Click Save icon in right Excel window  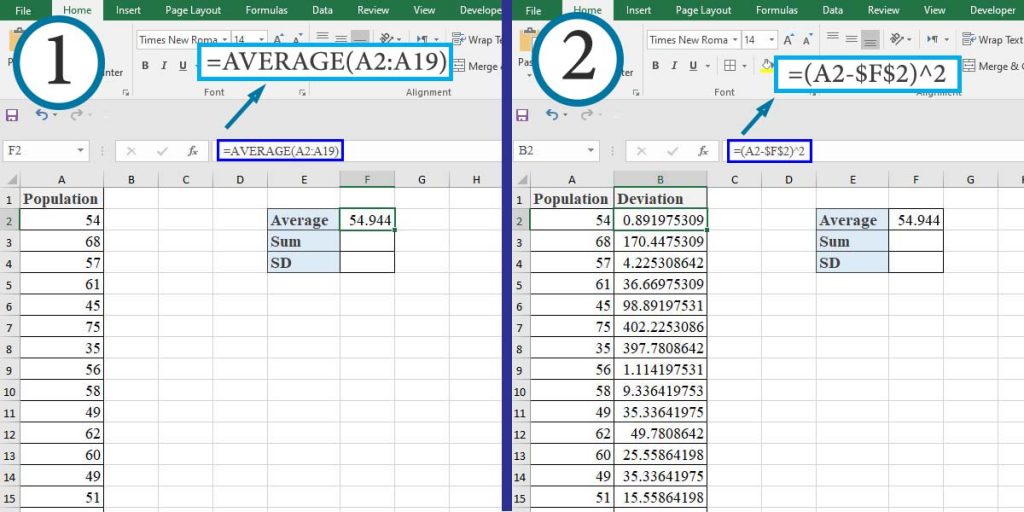[522, 115]
